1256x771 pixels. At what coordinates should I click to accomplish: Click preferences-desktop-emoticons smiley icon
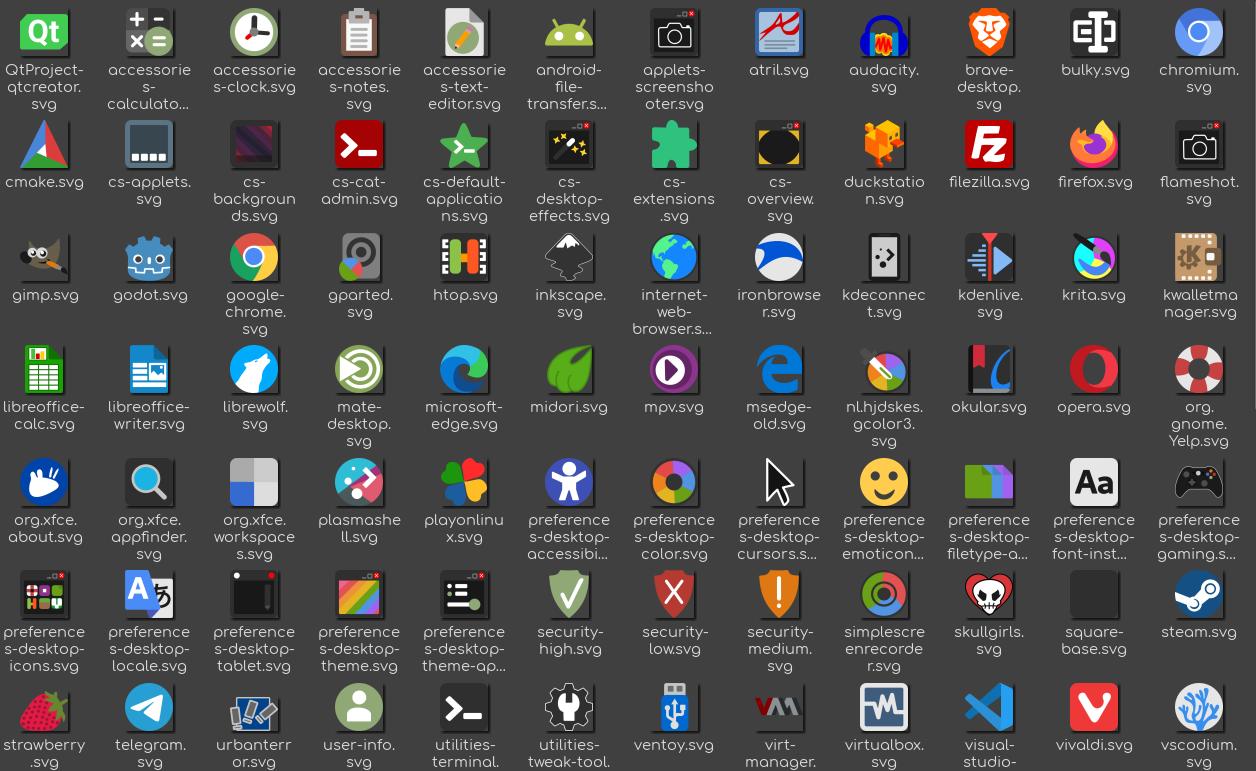pyautogui.click(x=884, y=483)
